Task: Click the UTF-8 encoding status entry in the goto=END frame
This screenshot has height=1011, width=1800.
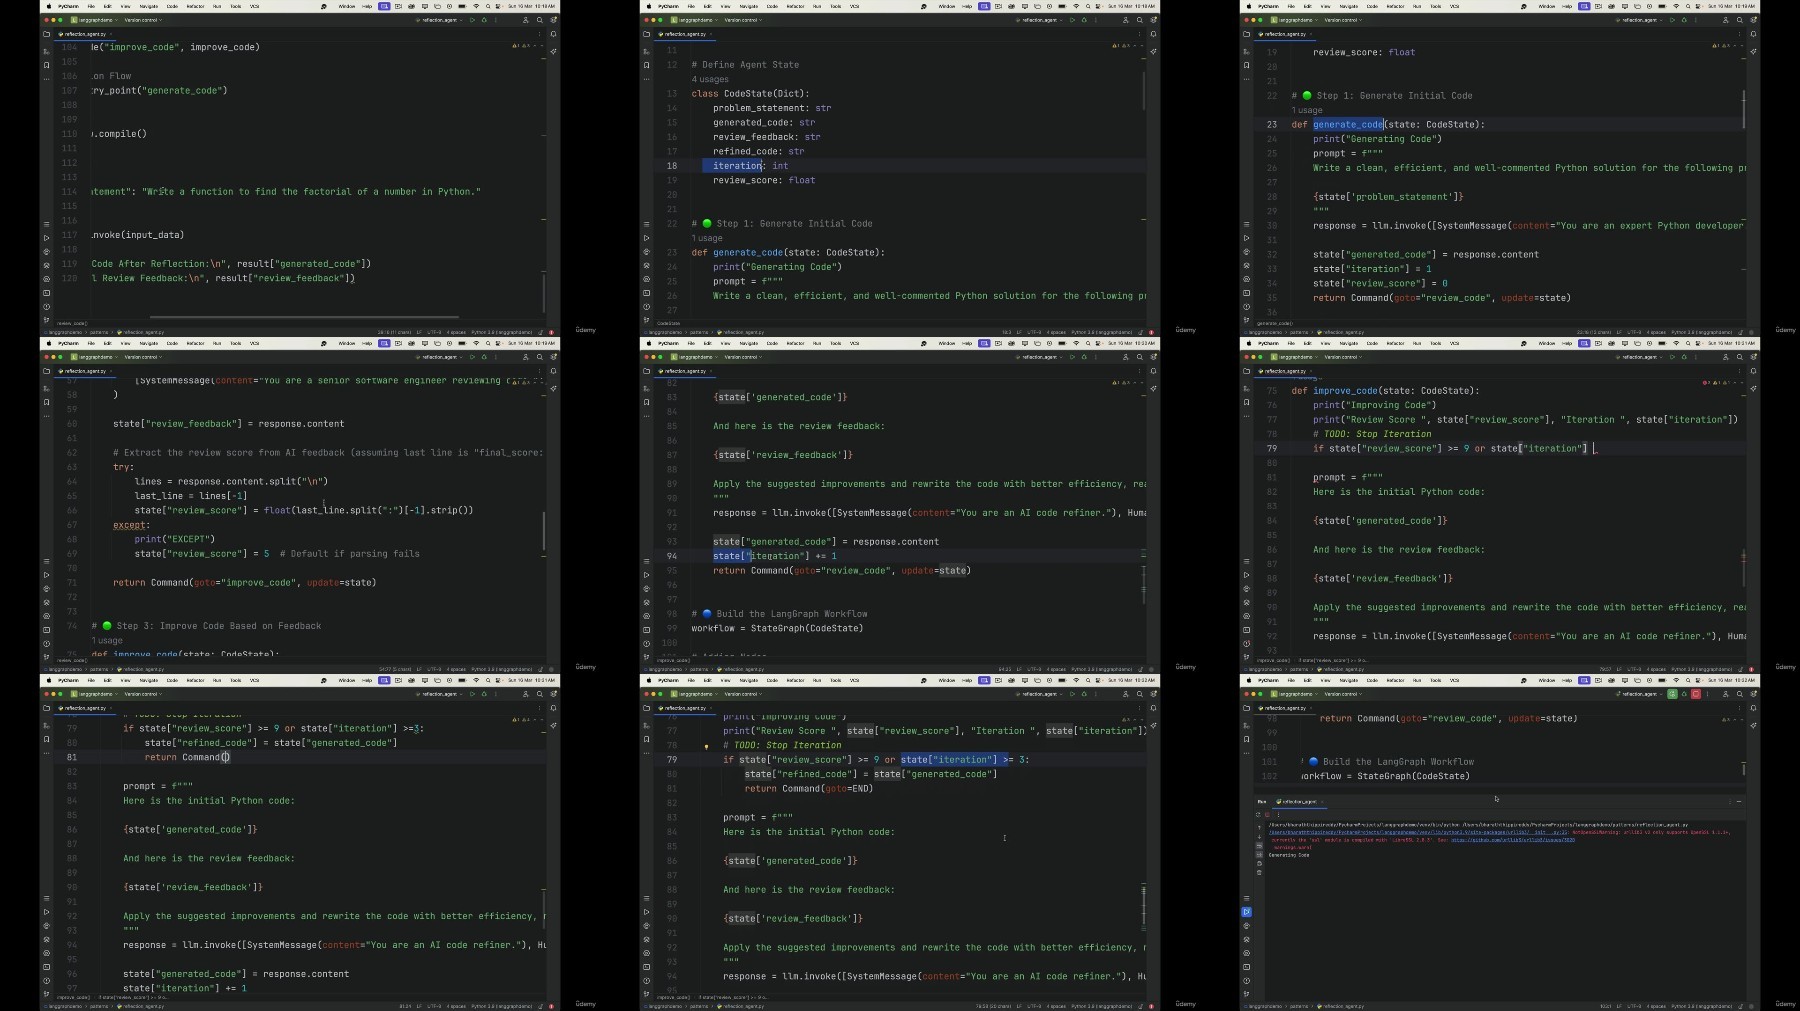Action: (x=1034, y=1006)
